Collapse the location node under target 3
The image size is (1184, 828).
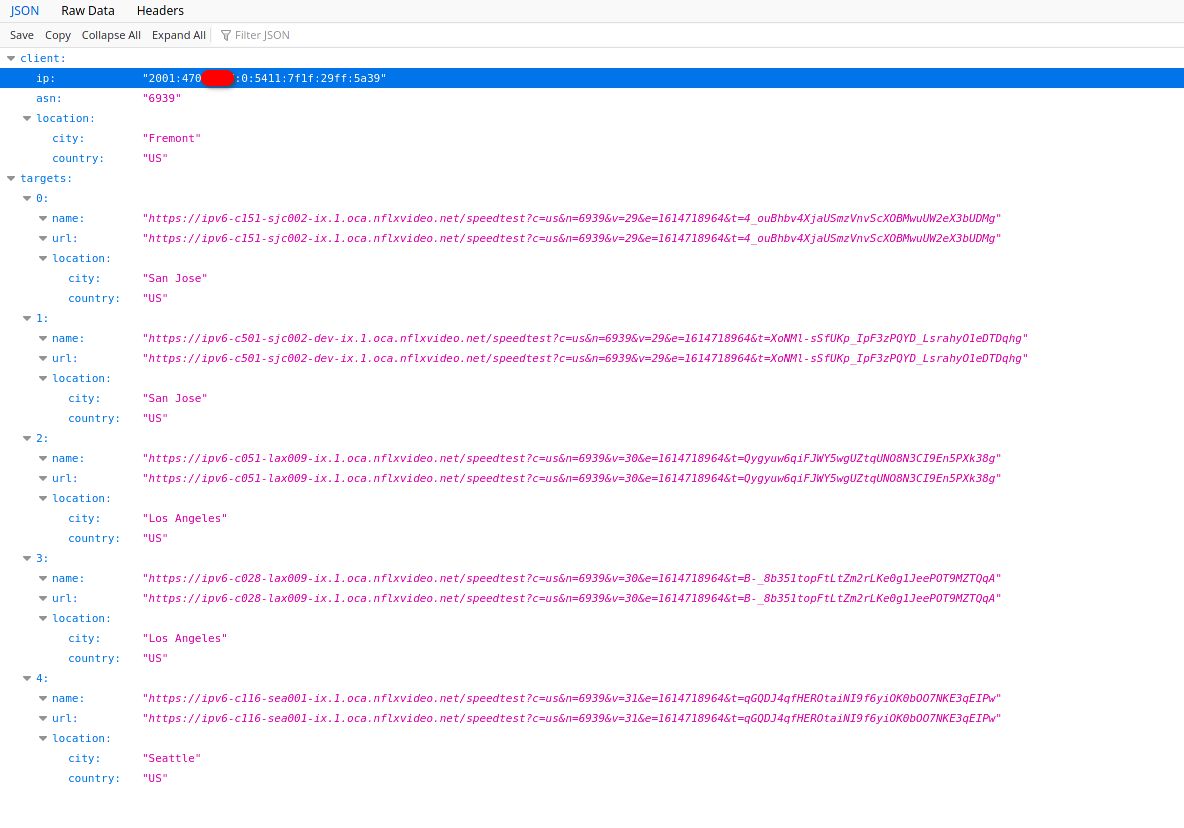pos(43,618)
